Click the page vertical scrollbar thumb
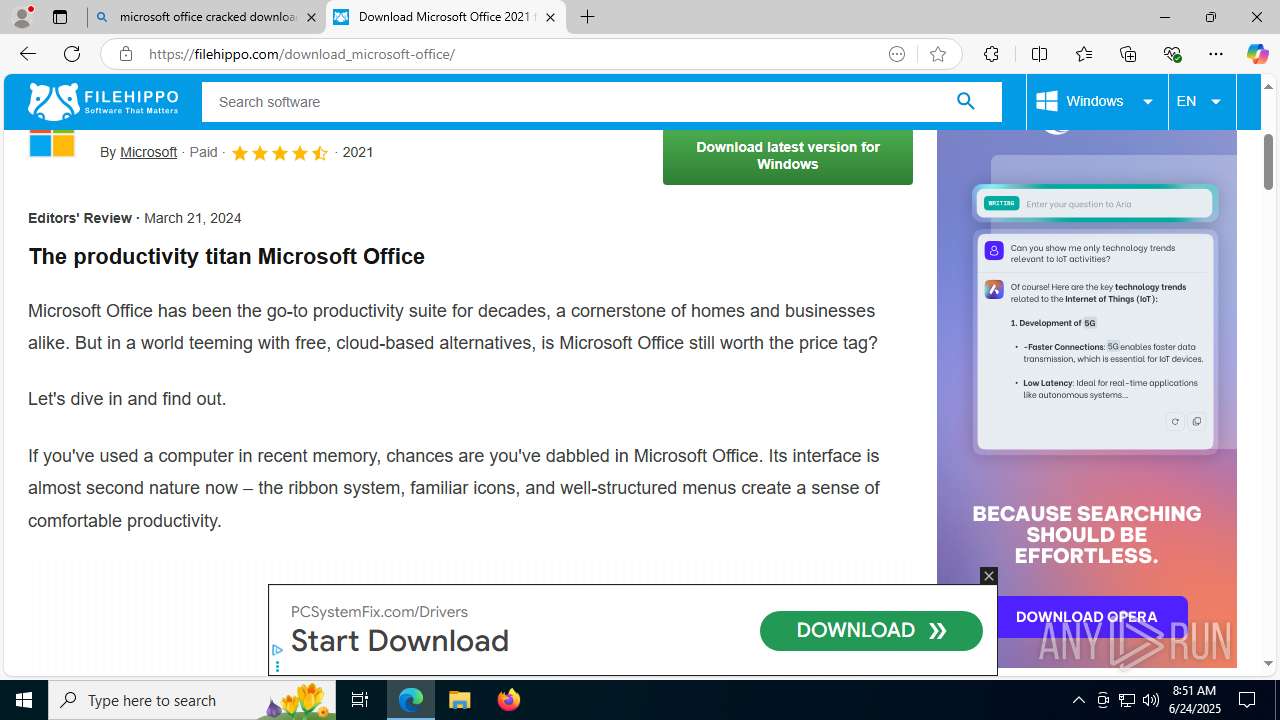Image resolution: width=1280 pixels, height=720 pixels. pos(1268,162)
